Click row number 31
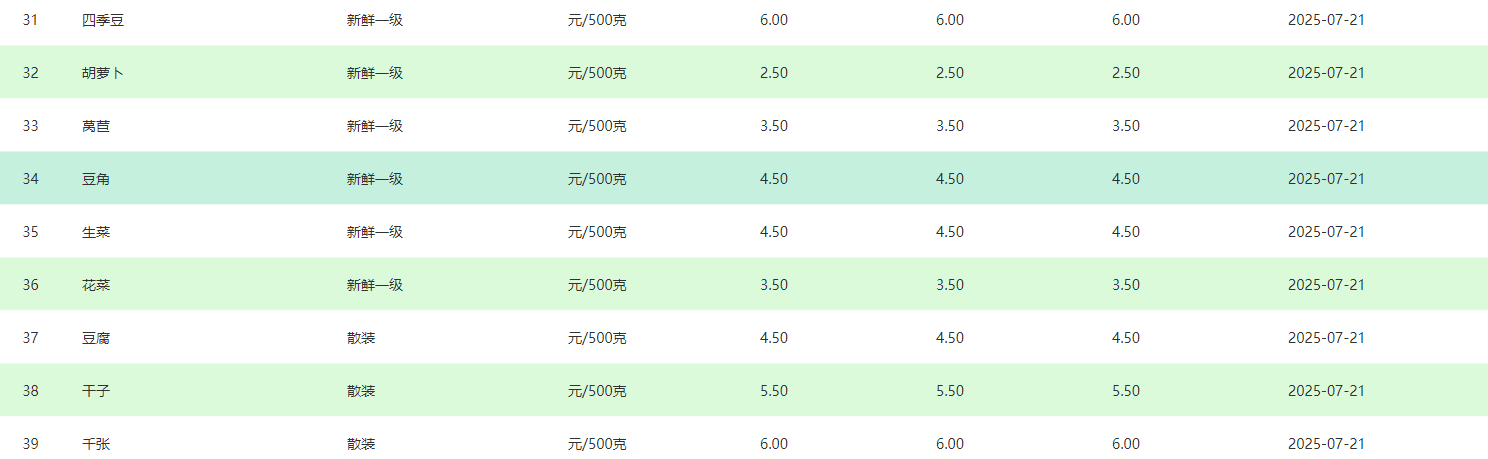Viewport: 1488px width, 459px height. (30, 20)
